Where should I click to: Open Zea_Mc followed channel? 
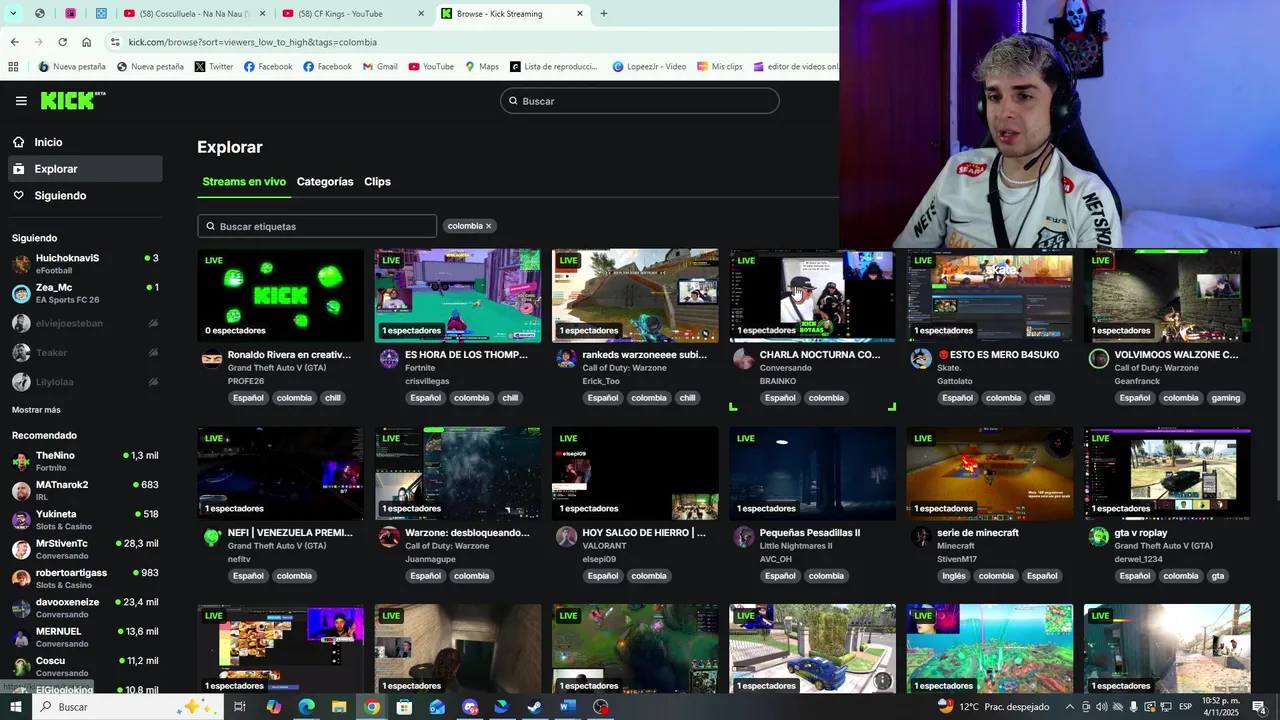(x=85, y=293)
